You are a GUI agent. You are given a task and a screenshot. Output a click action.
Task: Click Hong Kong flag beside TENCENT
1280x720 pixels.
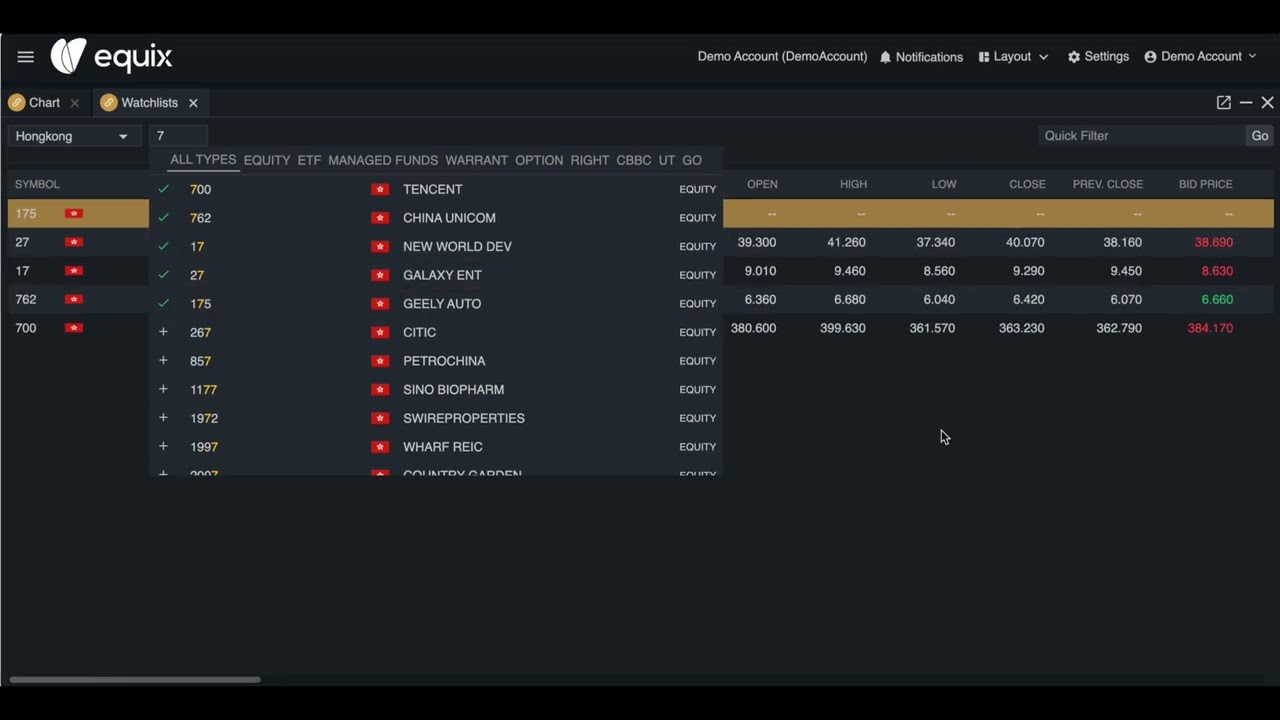coord(380,189)
